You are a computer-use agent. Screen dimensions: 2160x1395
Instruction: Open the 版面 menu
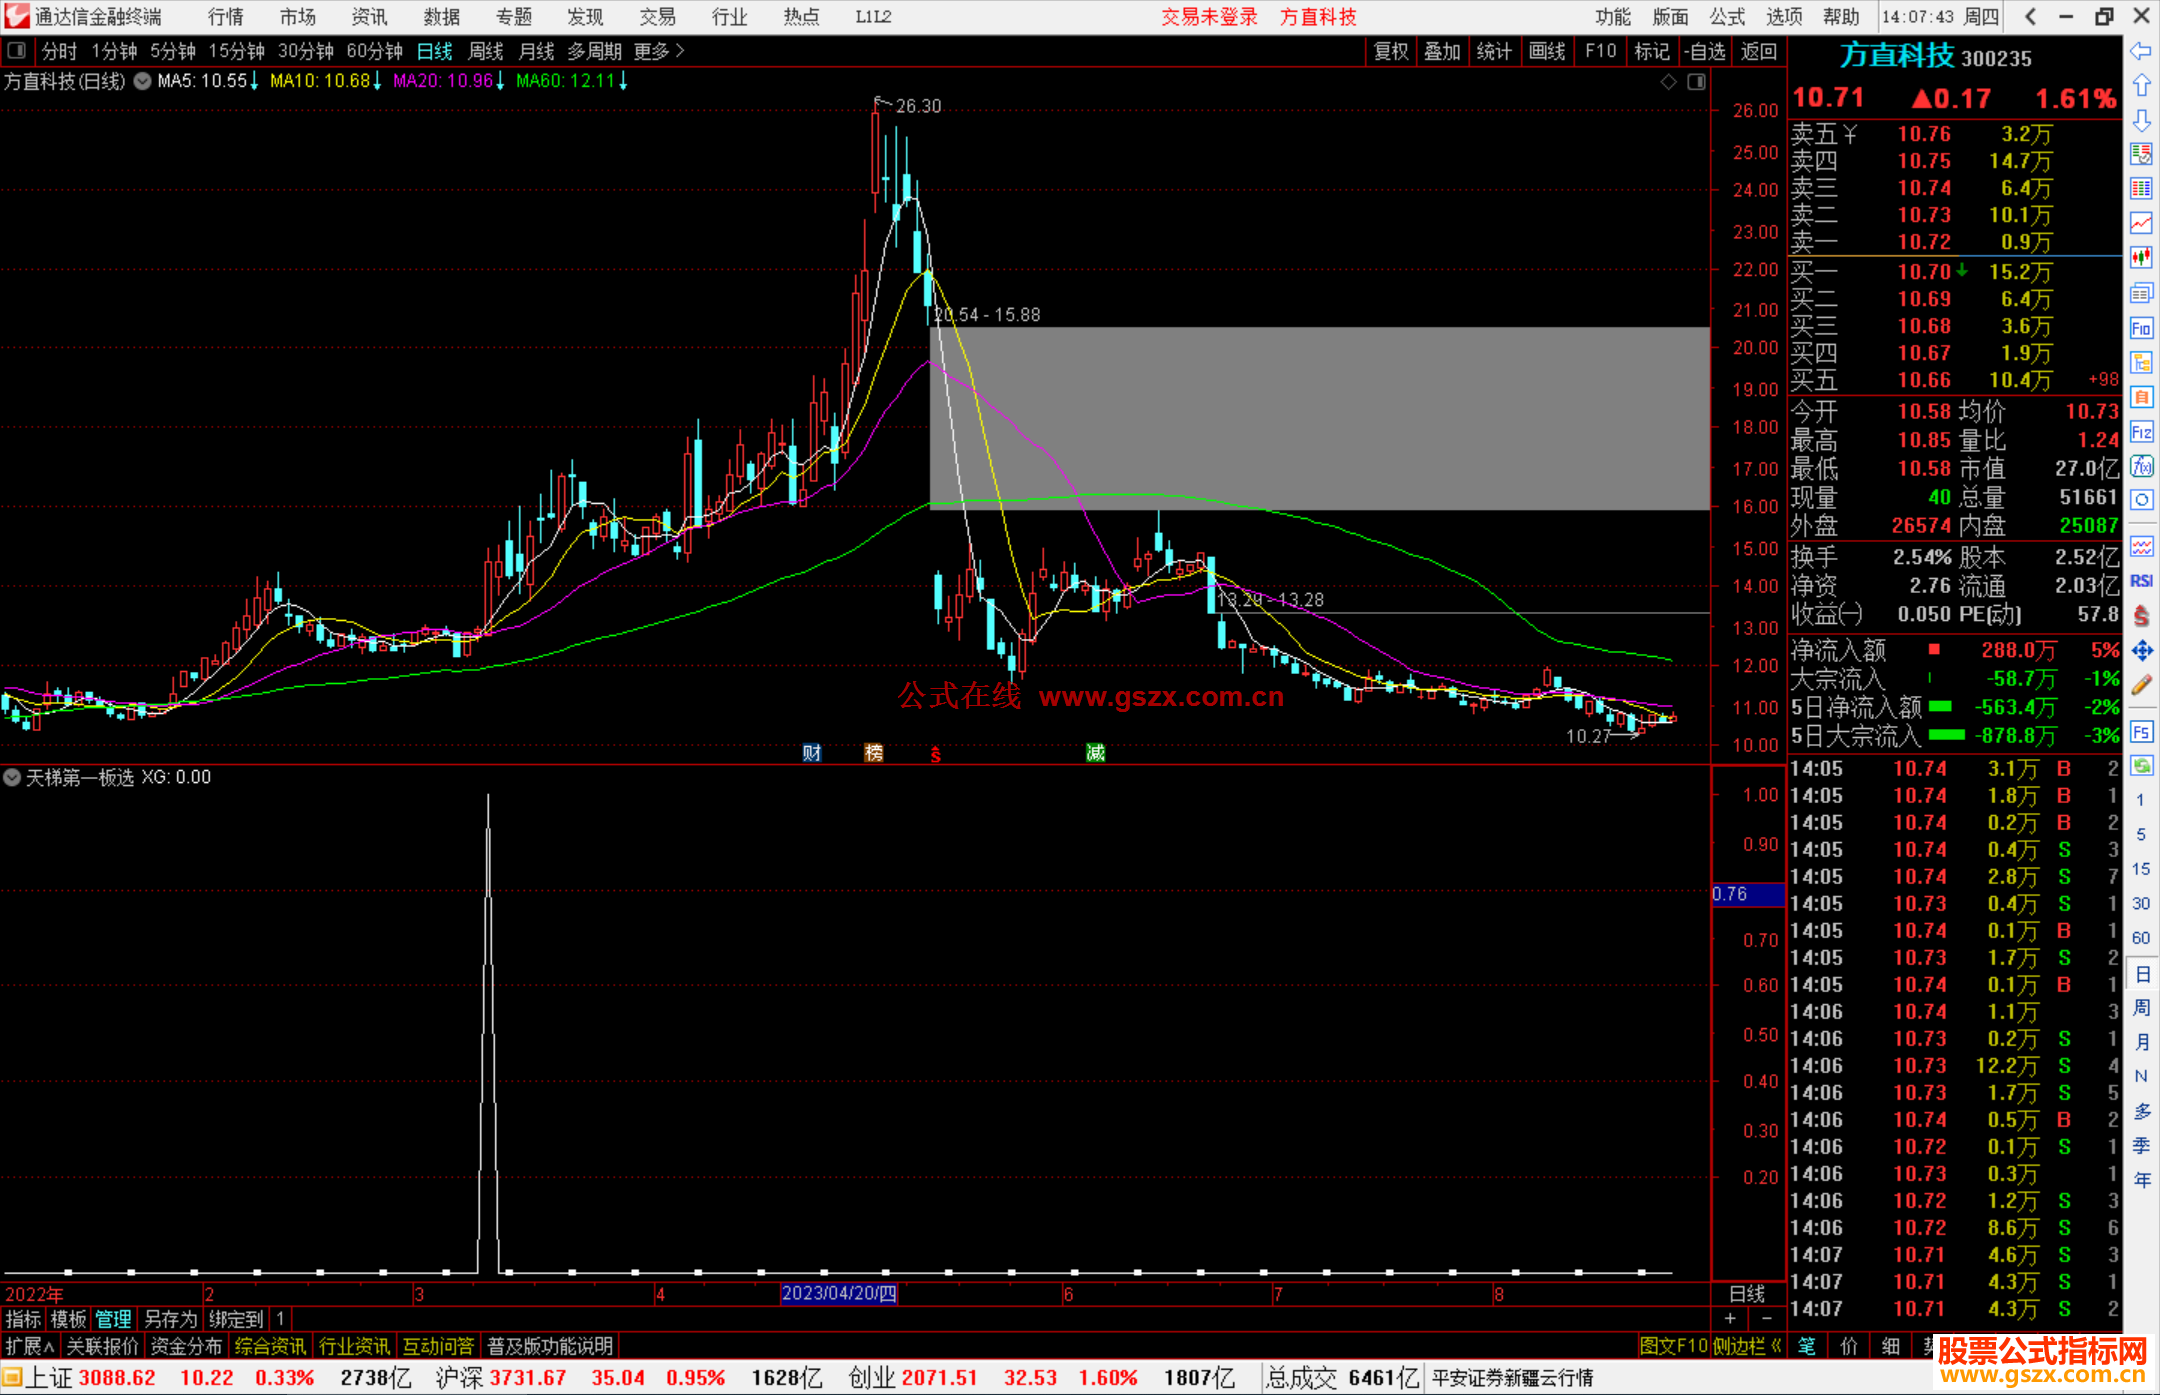click(1670, 17)
